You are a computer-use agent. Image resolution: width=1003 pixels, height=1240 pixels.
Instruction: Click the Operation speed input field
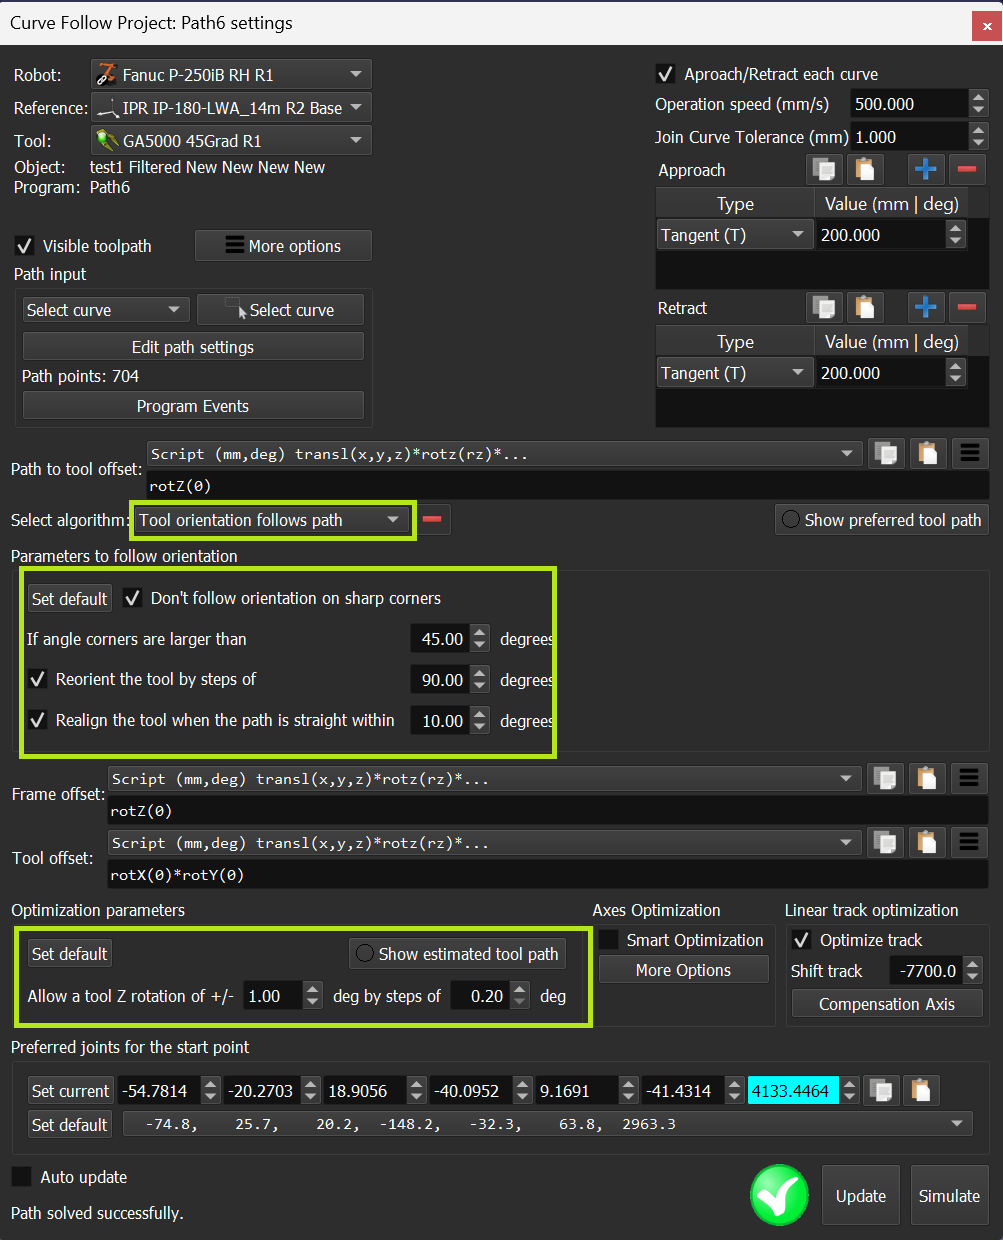(x=908, y=104)
